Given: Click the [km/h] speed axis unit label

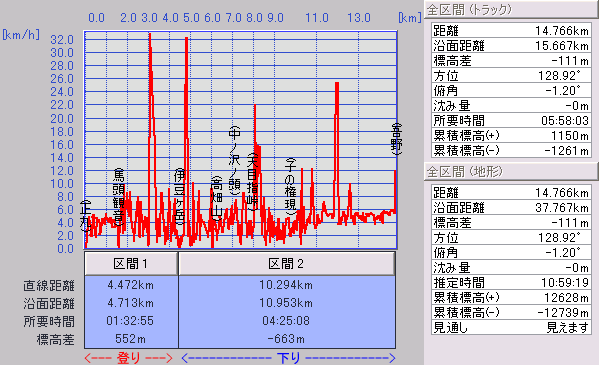Looking at the screenshot, I should (21, 35).
